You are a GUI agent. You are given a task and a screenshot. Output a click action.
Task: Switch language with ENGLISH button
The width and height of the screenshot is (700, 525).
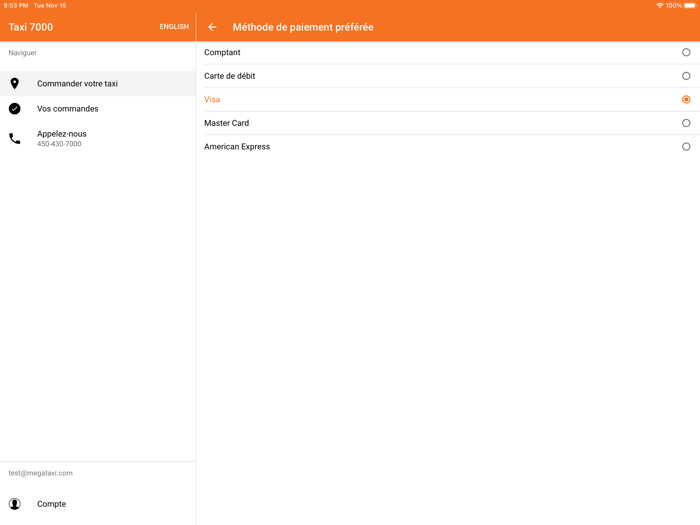tap(174, 27)
